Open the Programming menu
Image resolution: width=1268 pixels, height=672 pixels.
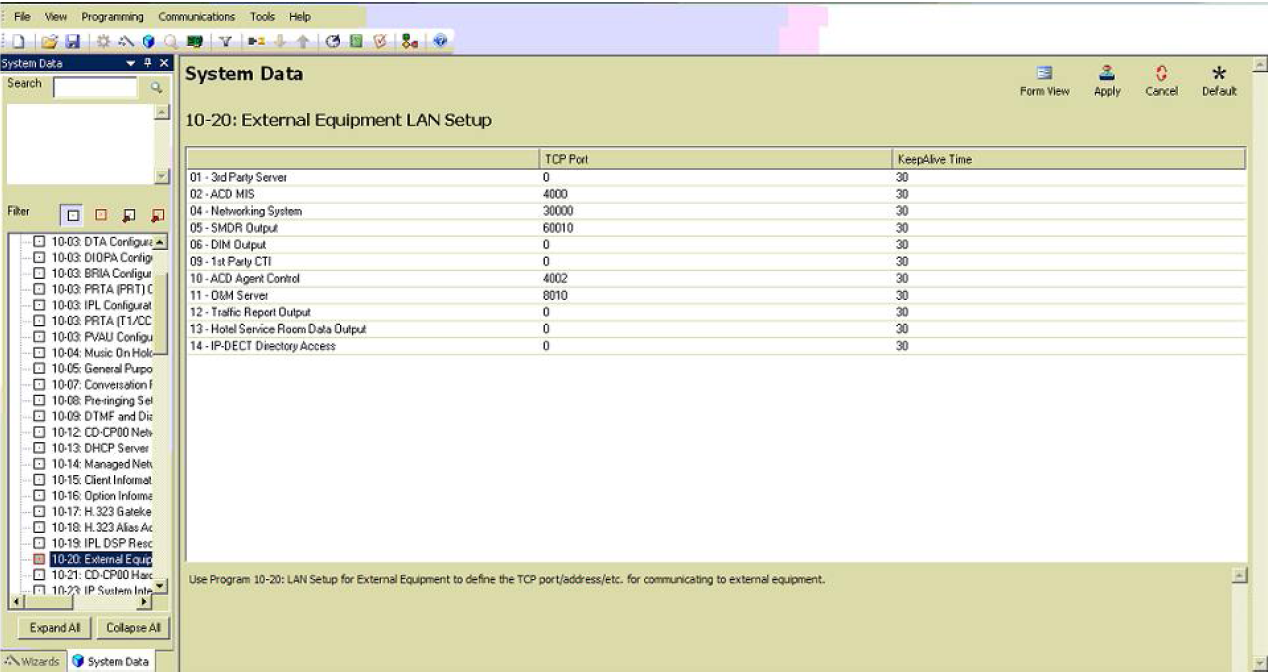tap(112, 17)
